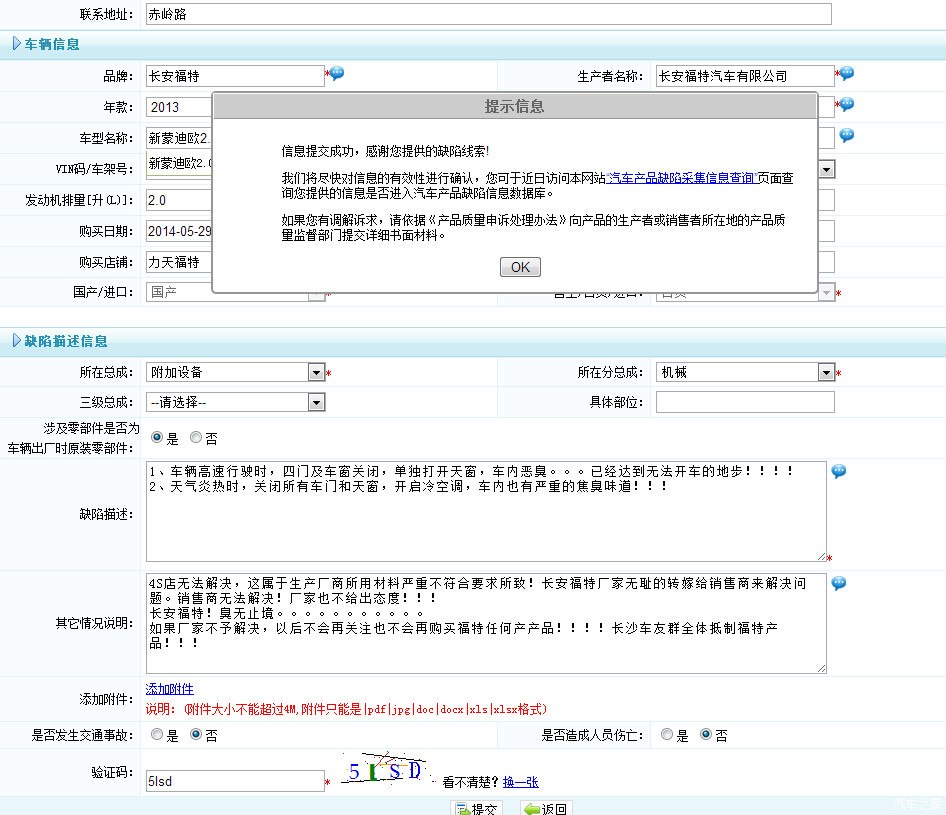Viewport: 946px width, 815px height.
Task: Click the 联系地址 input field
Action: tap(489, 14)
